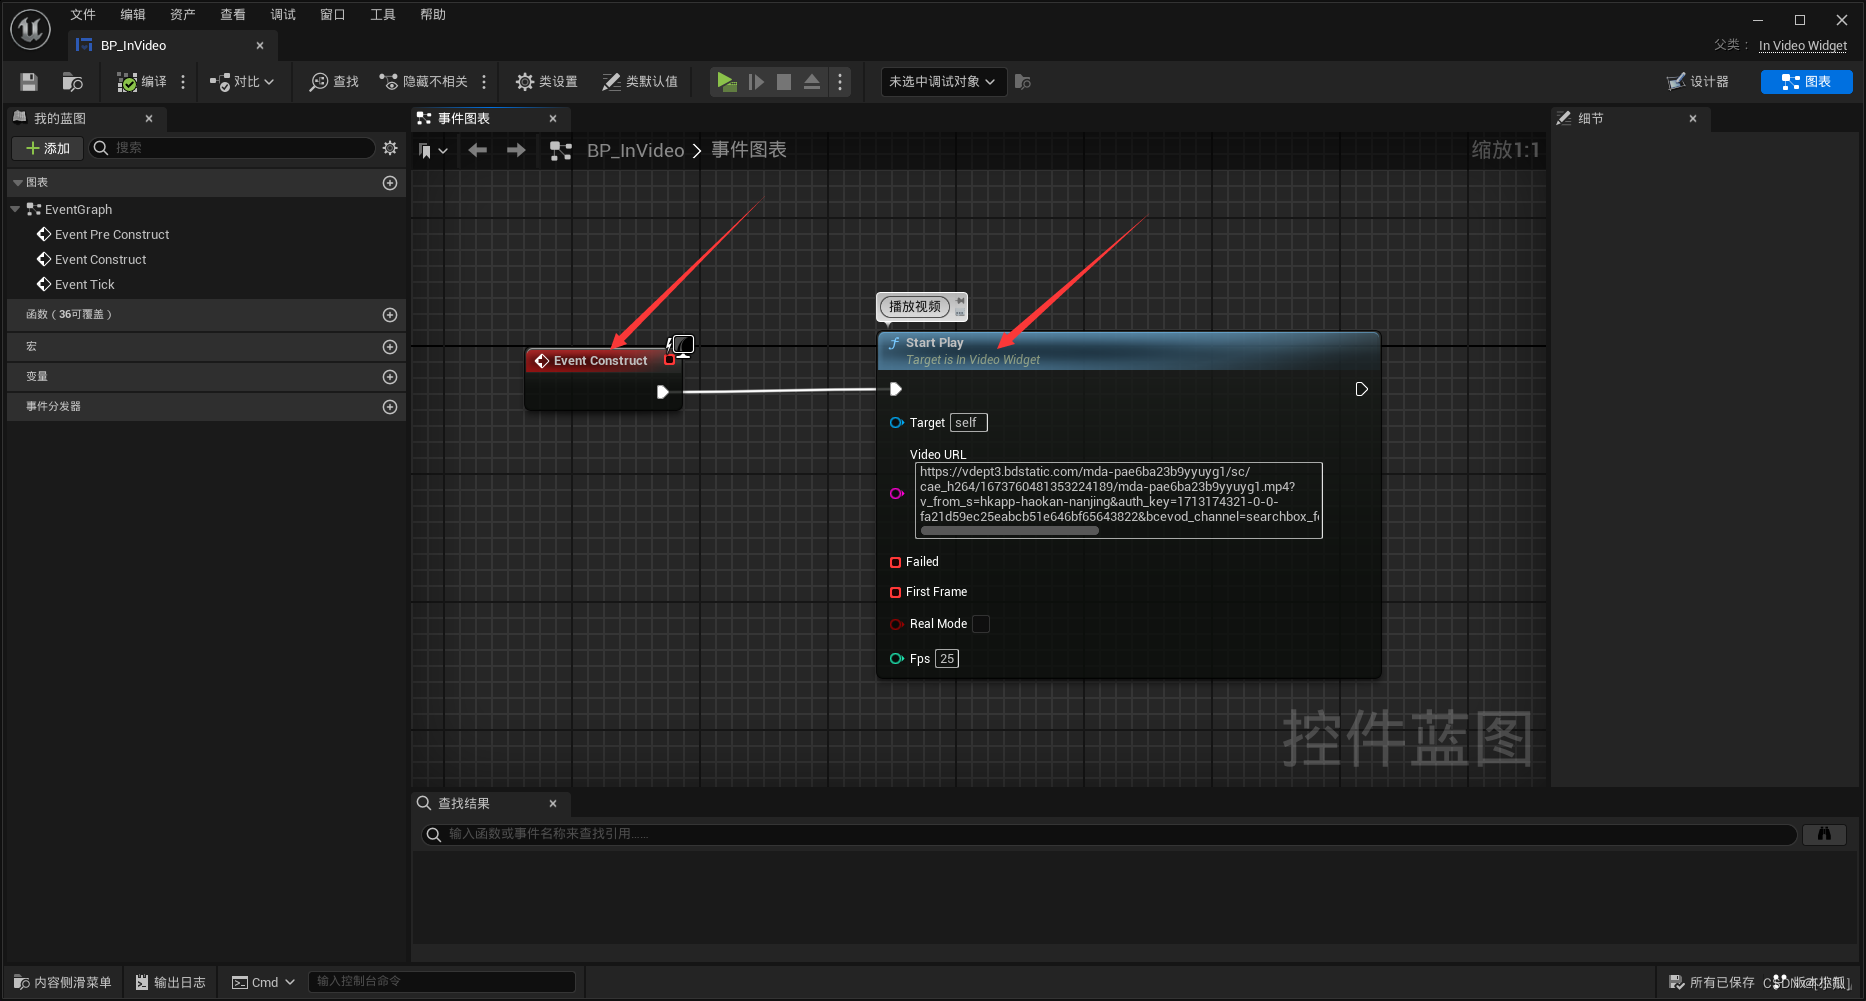Toggle the Real Mode checkbox
This screenshot has width=1866, height=1001.
tap(981, 624)
